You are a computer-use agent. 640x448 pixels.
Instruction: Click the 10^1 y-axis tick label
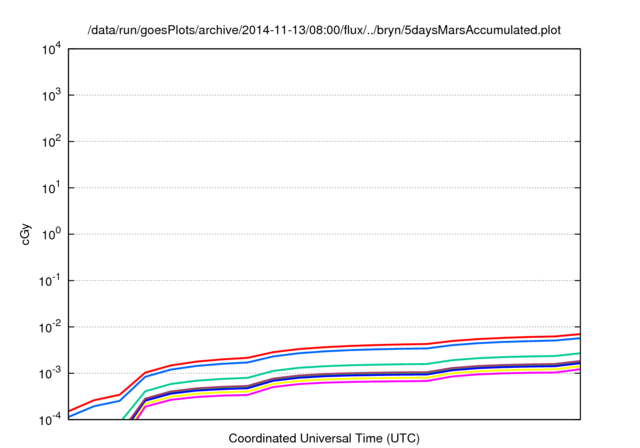pyautogui.click(x=50, y=188)
